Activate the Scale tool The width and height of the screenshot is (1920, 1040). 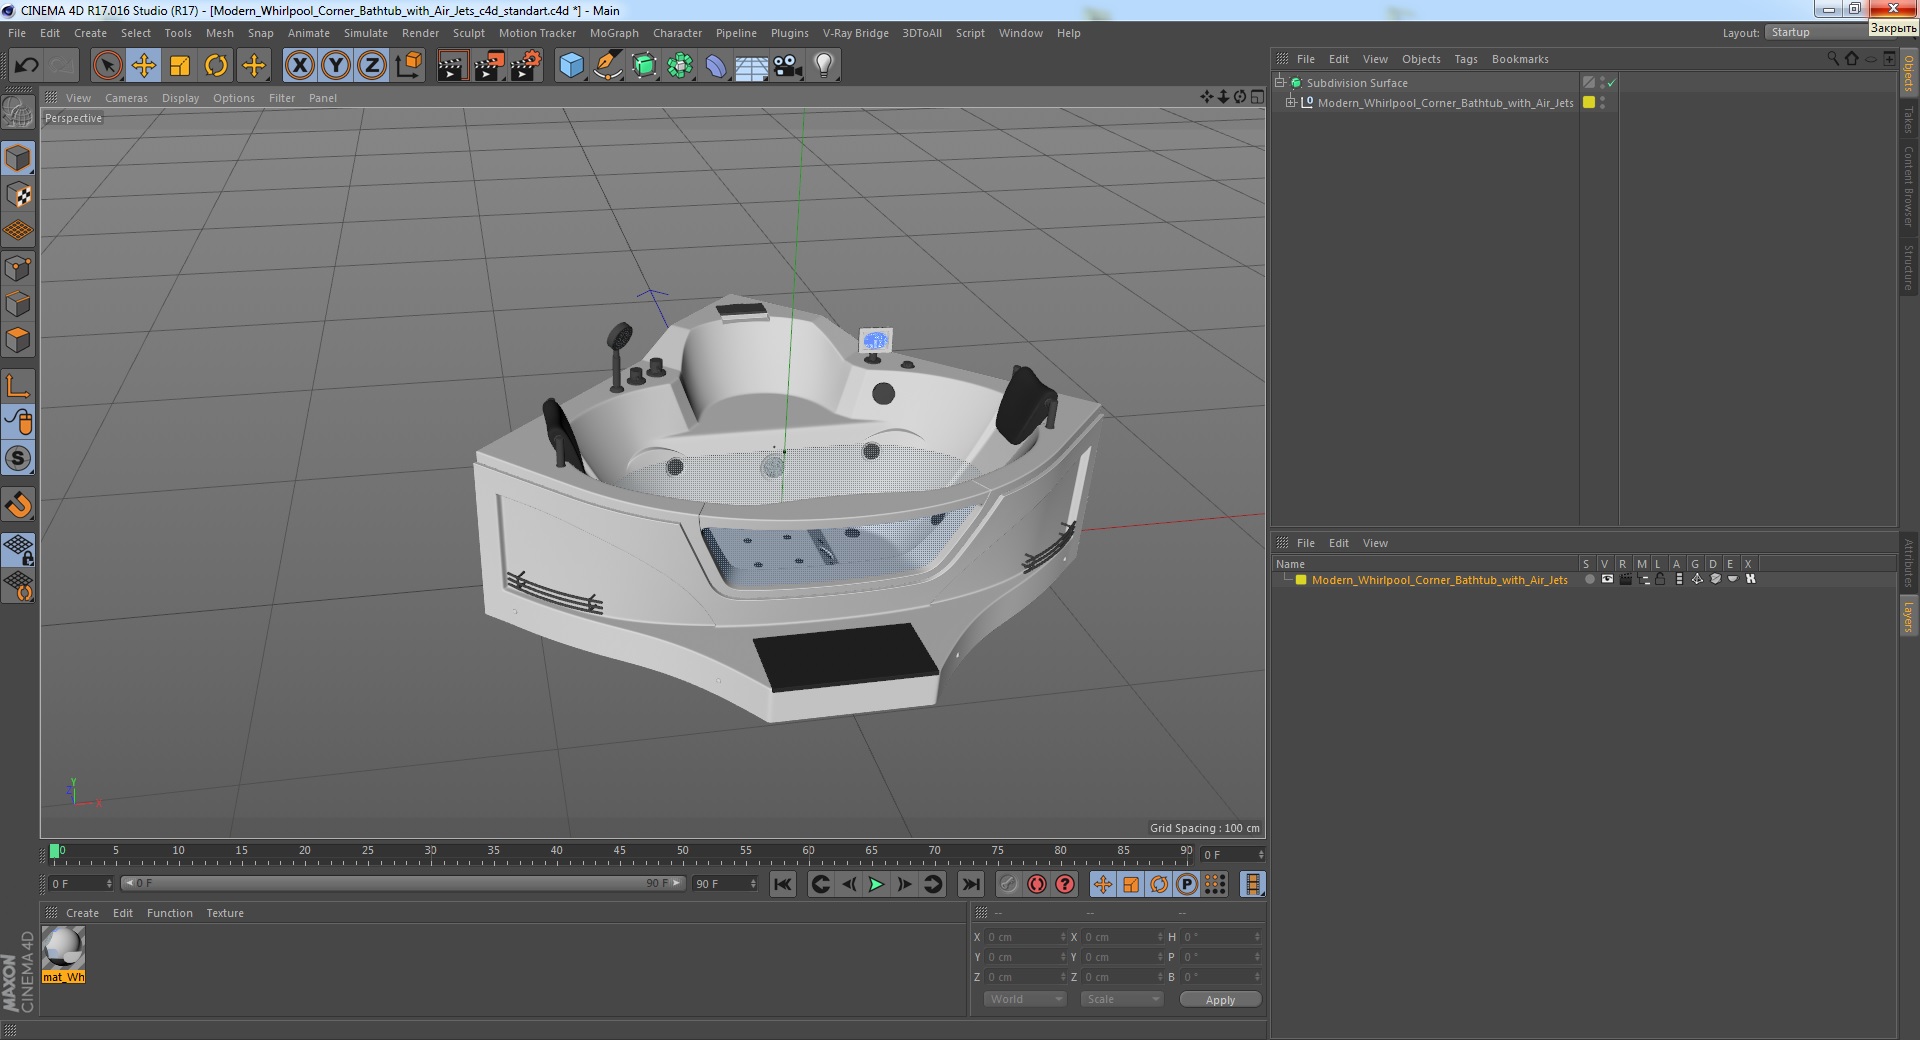click(180, 66)
